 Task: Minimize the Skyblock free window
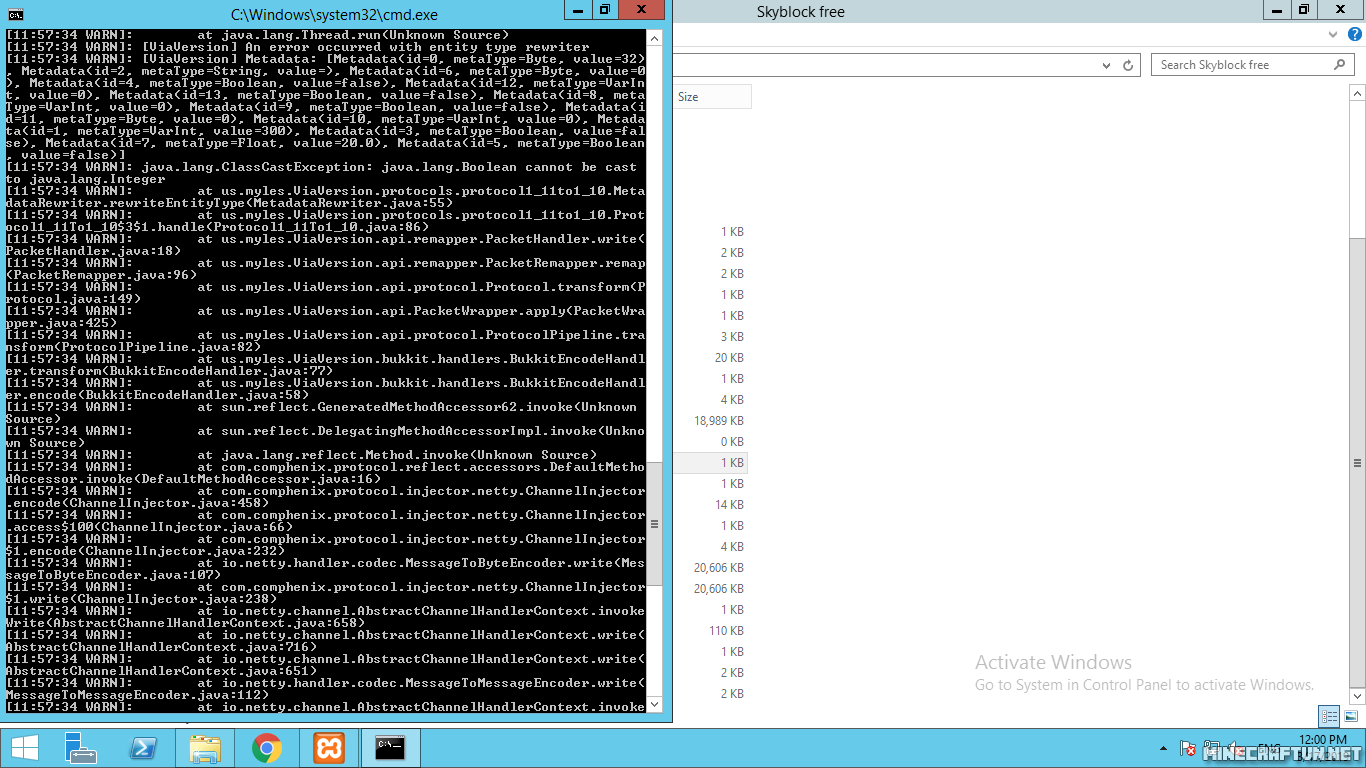point(1278,10)
